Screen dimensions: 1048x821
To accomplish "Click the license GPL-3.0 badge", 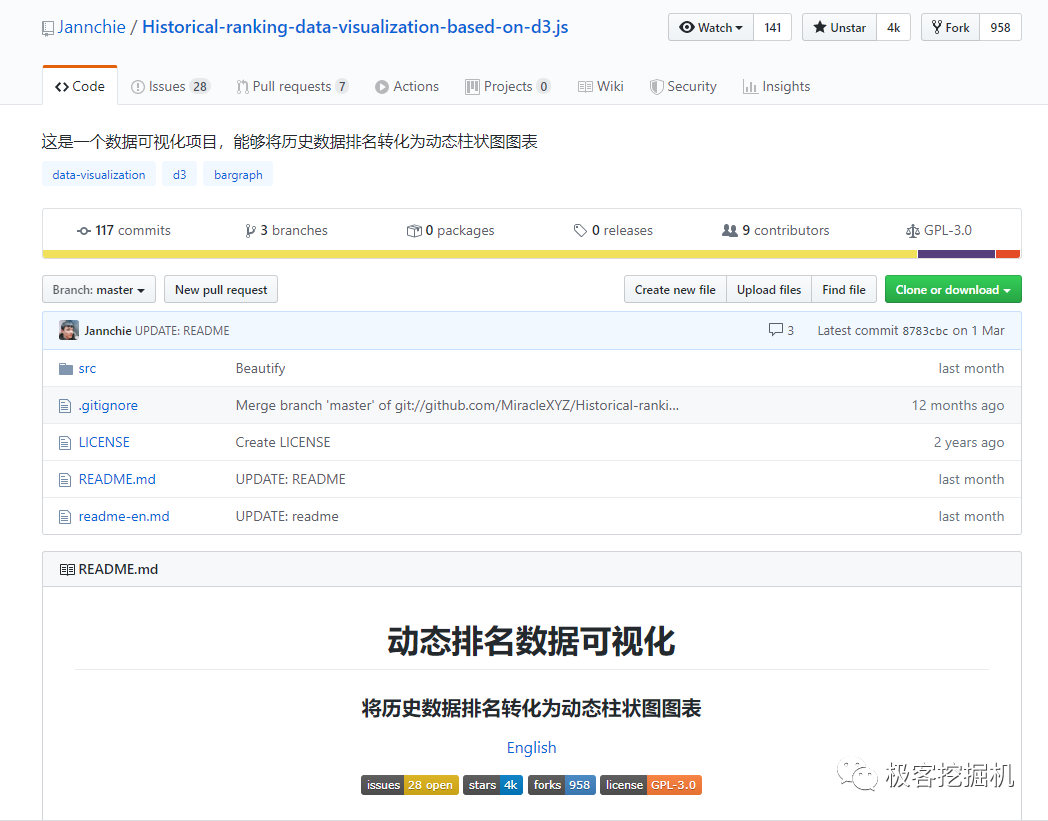I will point(651,785).
